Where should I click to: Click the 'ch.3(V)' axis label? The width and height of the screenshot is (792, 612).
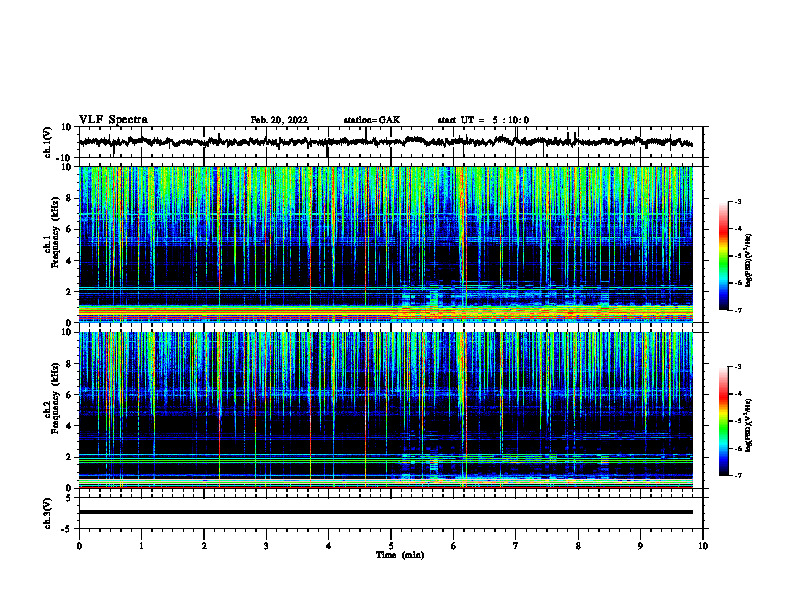coord(48,514)
